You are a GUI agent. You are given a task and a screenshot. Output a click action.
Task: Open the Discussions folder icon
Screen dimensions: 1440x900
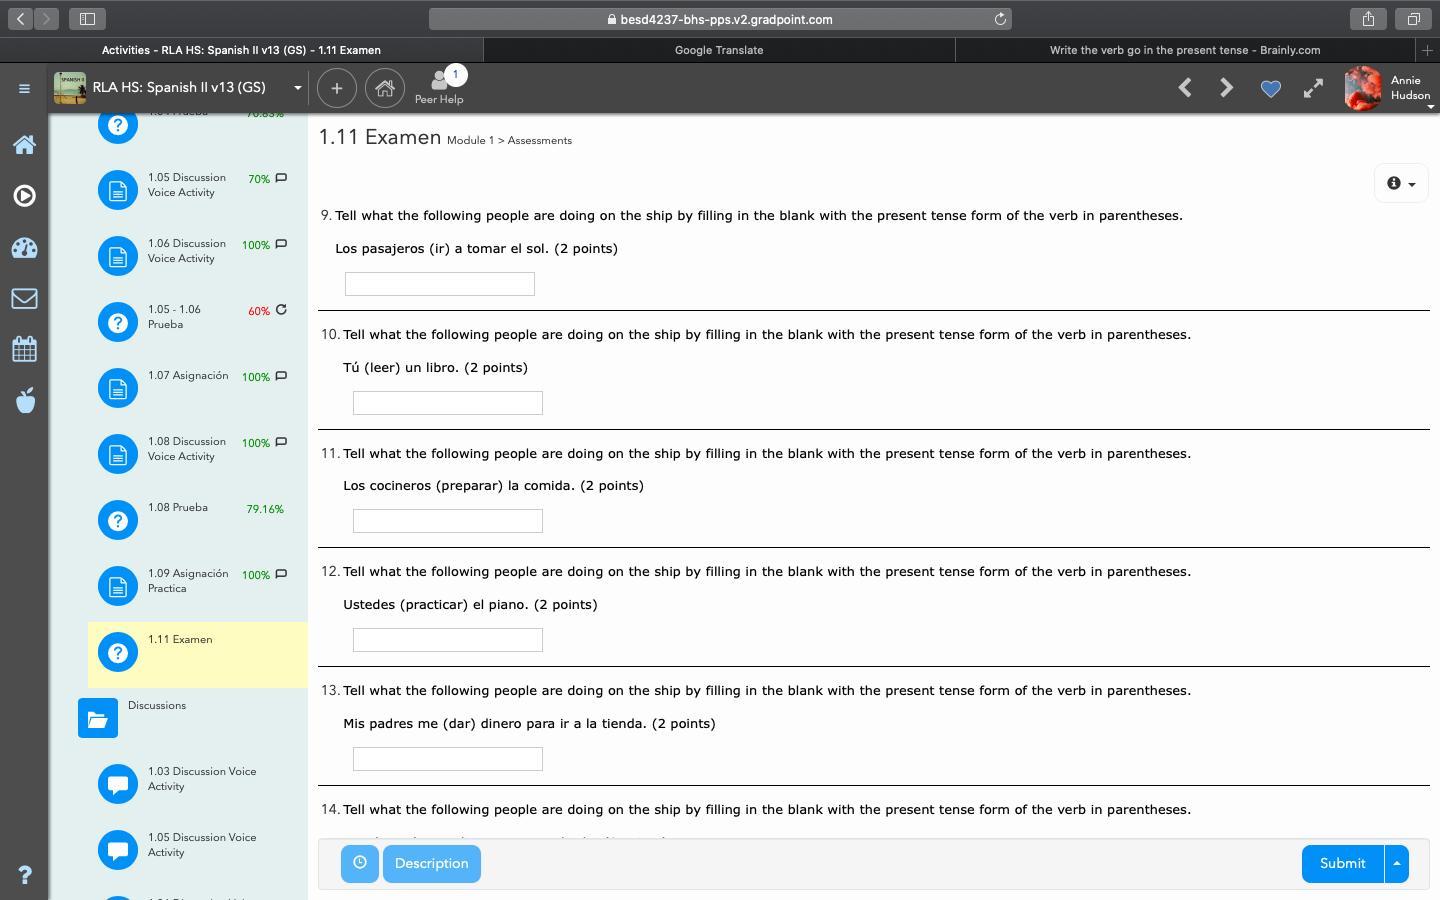pyautogui.click(x=98, y=718)
